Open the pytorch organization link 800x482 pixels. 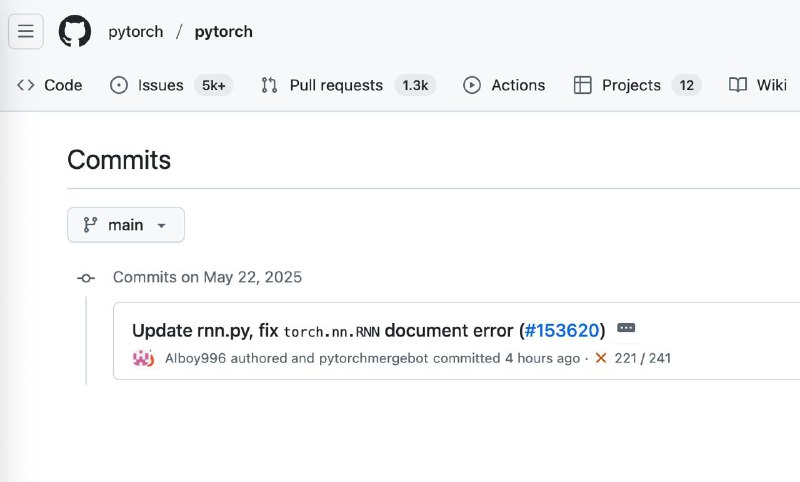click(135, 31)
